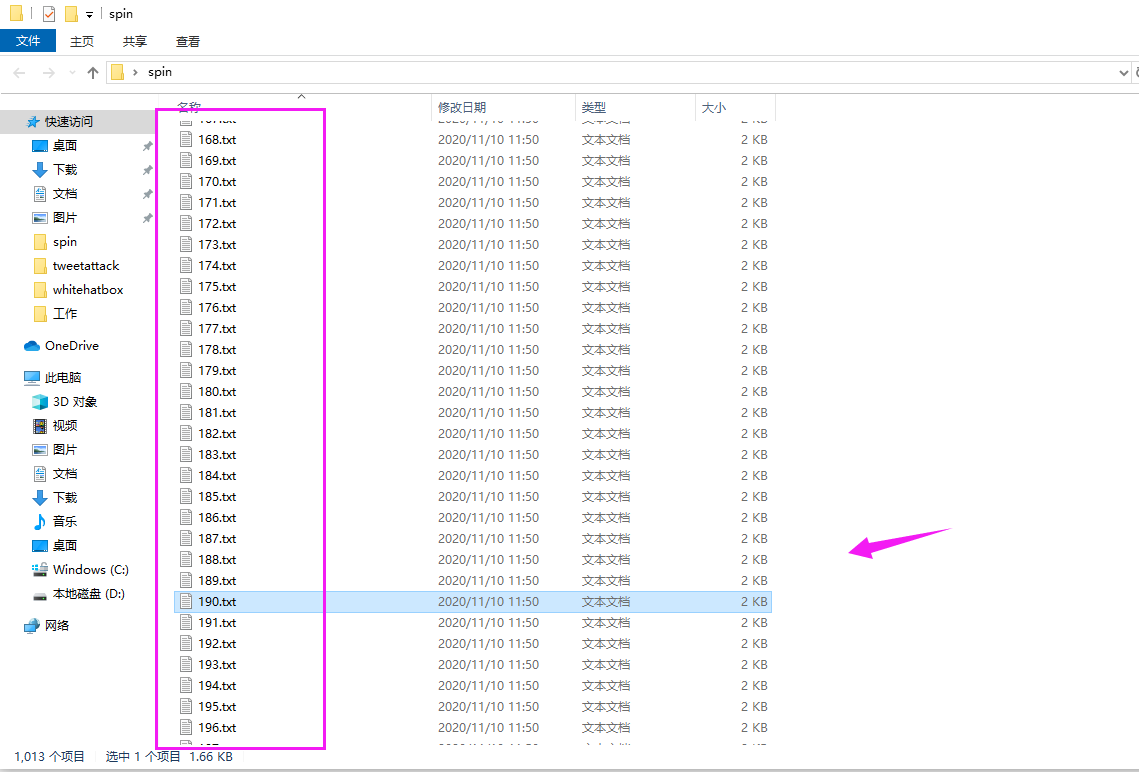Switch to the 查看 ribbon tab
Viewport: 1139px width, 772px height.
[x=188, y=41]
